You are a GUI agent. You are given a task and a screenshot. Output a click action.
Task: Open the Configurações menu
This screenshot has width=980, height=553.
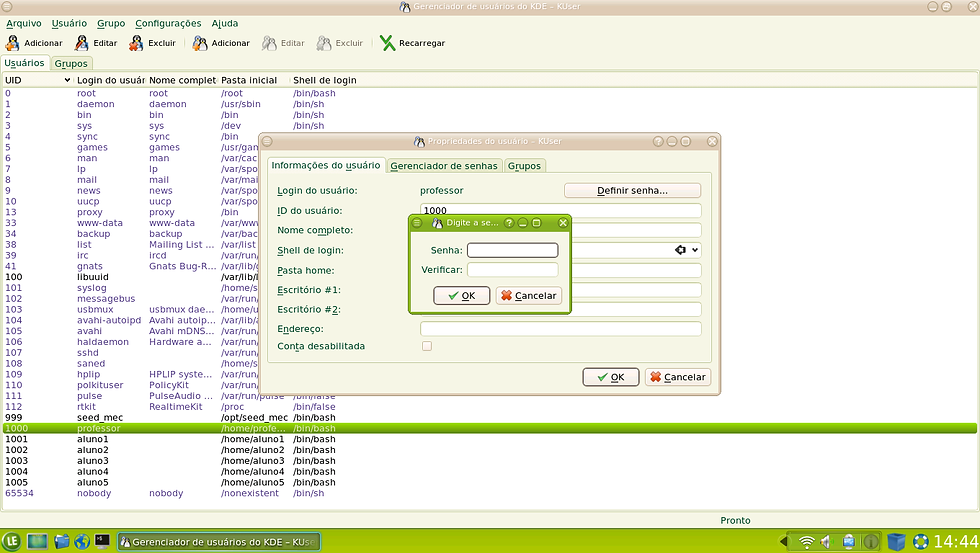168,23
